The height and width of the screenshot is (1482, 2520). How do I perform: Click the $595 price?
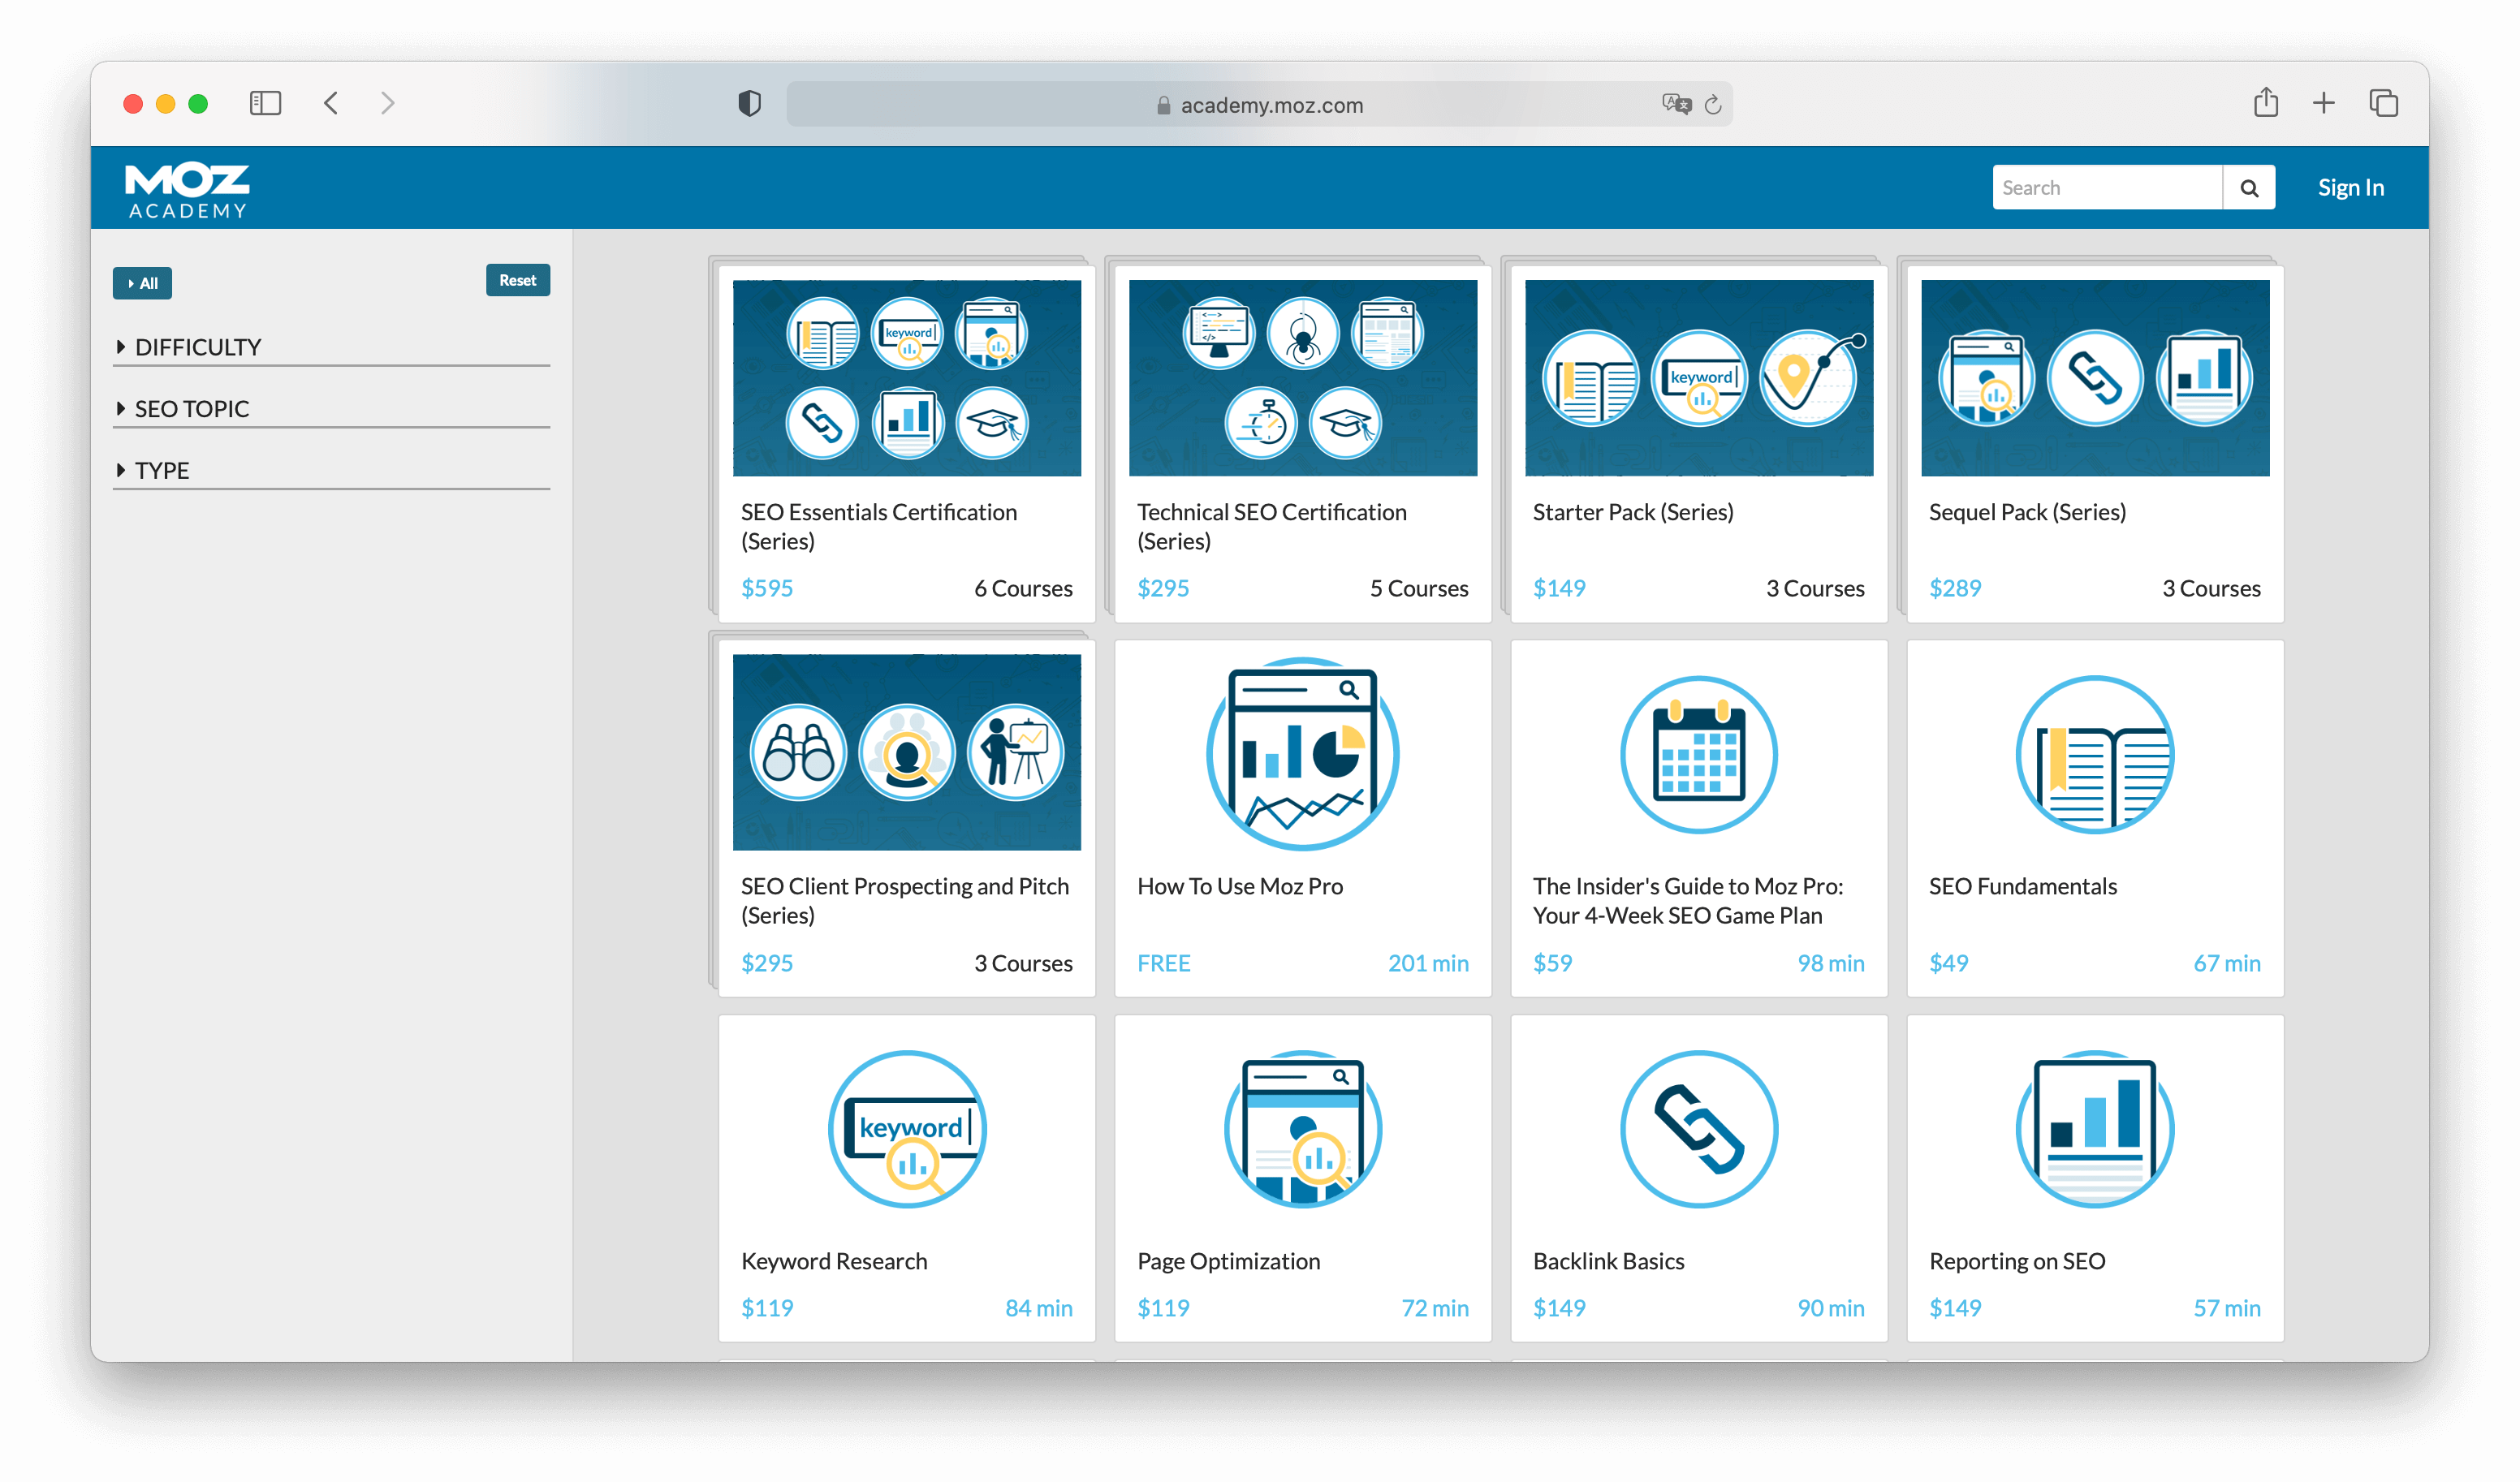(766, 588)
